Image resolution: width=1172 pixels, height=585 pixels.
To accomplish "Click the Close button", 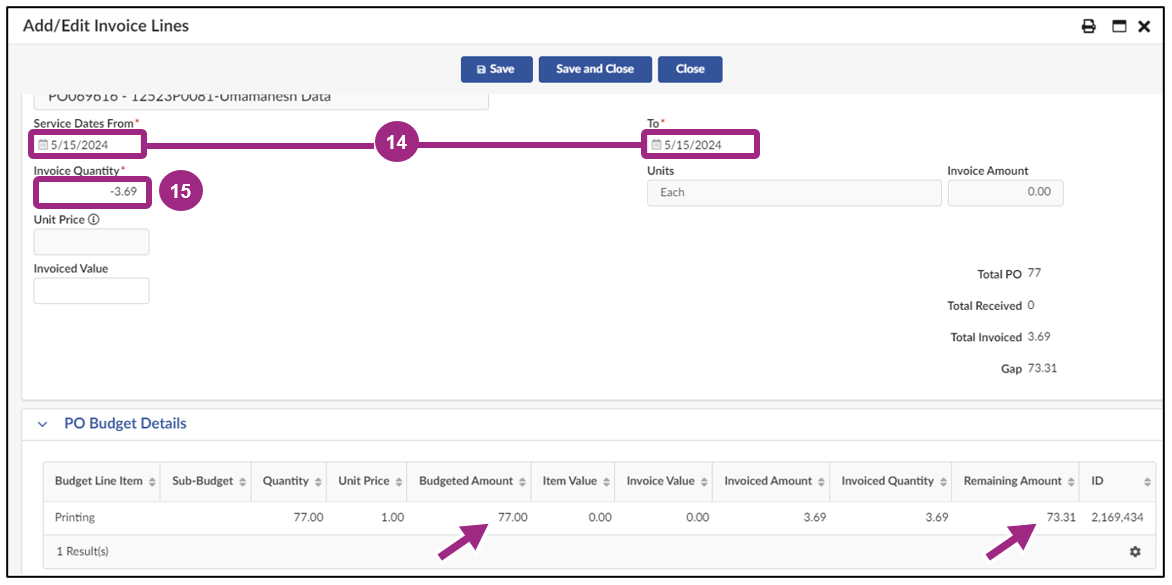I will click(x=690, y=69).
